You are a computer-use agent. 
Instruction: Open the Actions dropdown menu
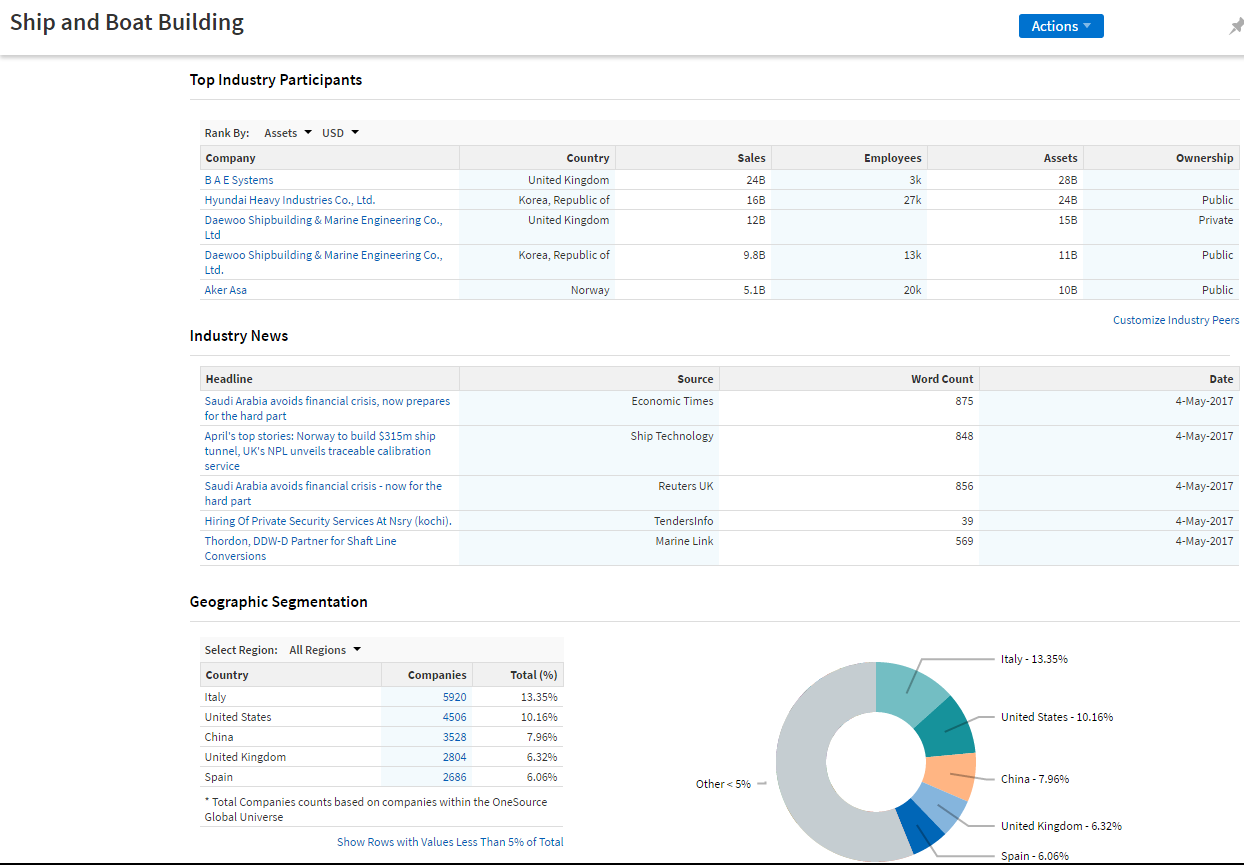point(1061,26)
